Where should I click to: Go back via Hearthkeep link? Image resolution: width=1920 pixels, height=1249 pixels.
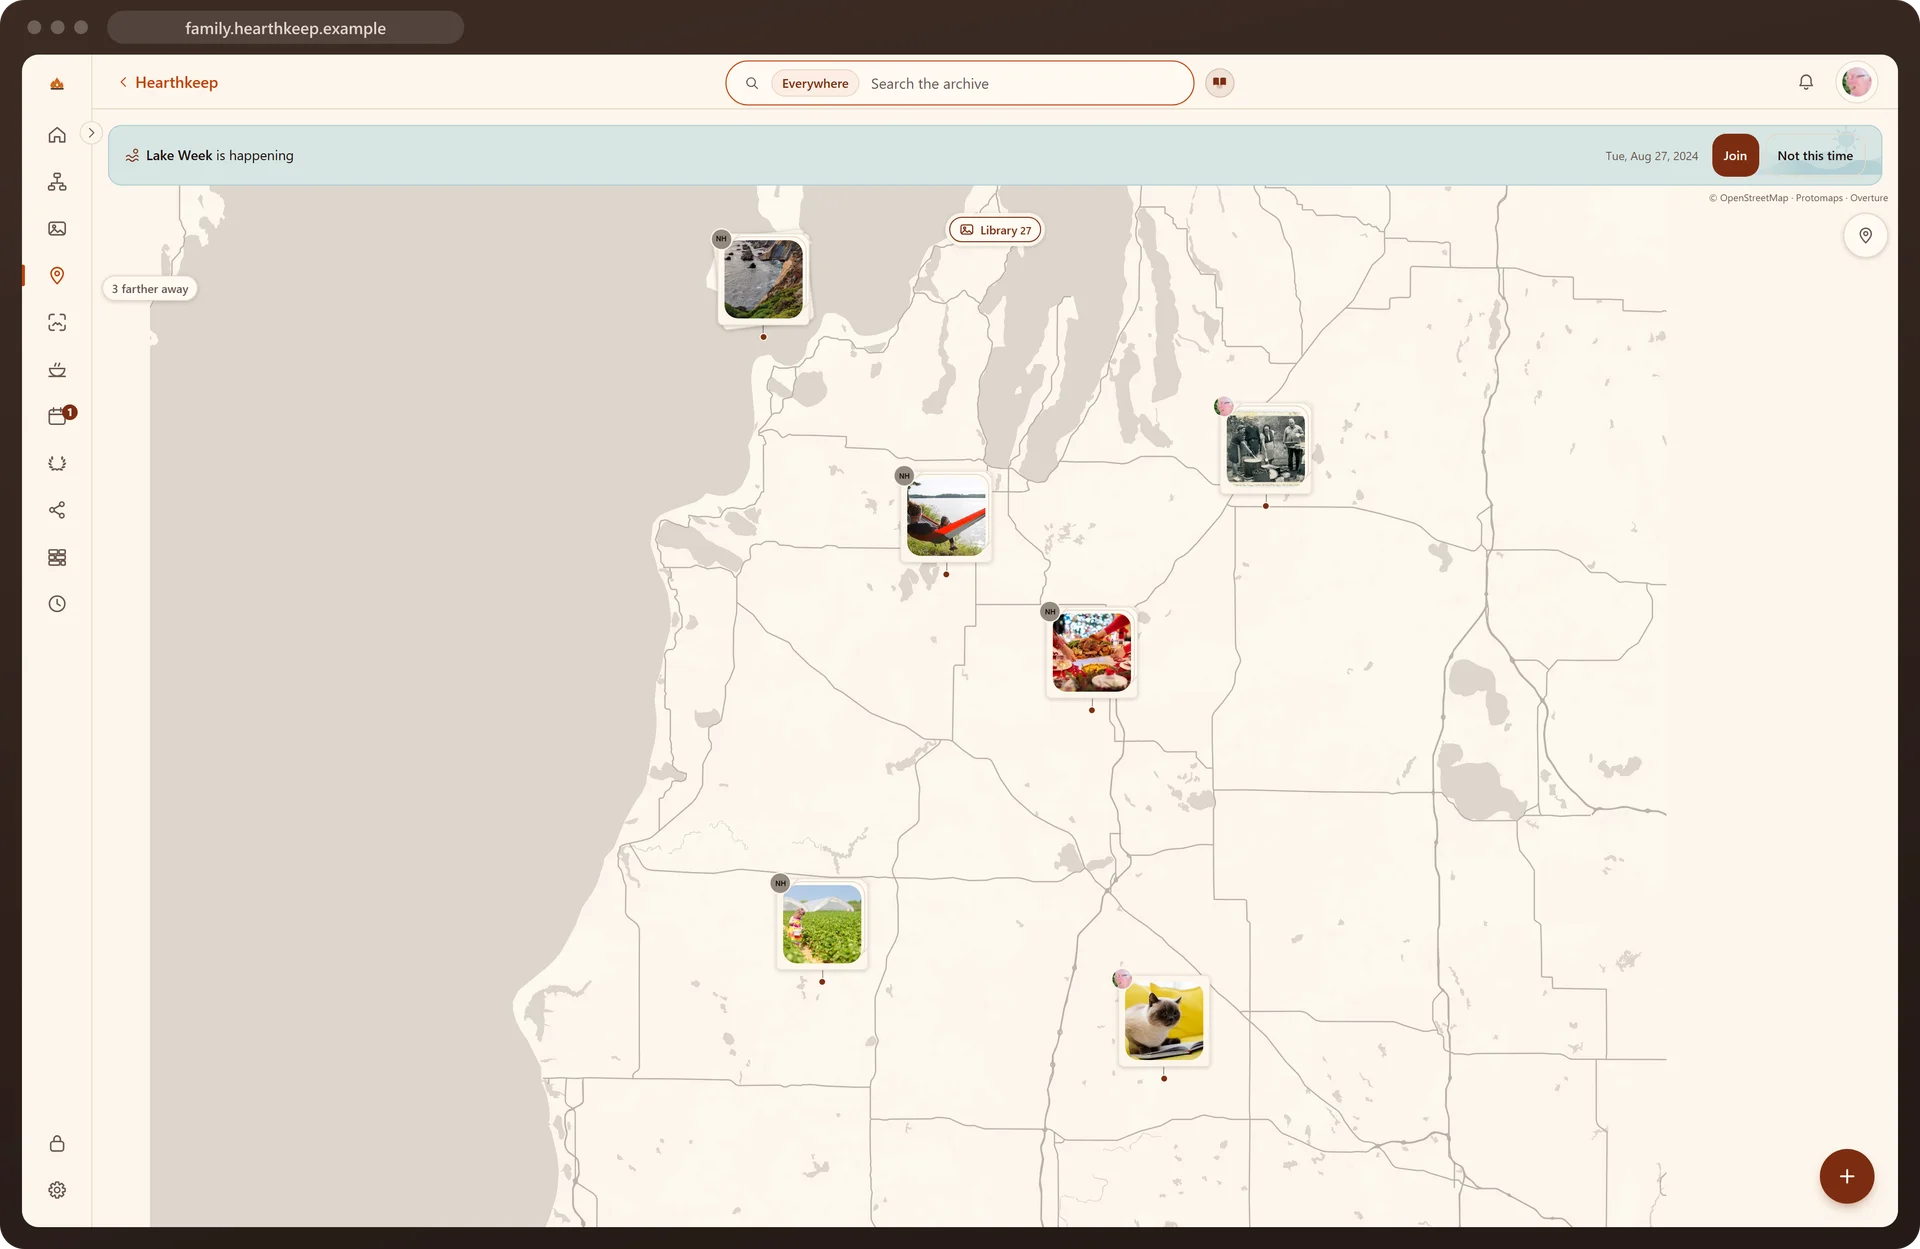pyautogui.click(x=168, y=83)
